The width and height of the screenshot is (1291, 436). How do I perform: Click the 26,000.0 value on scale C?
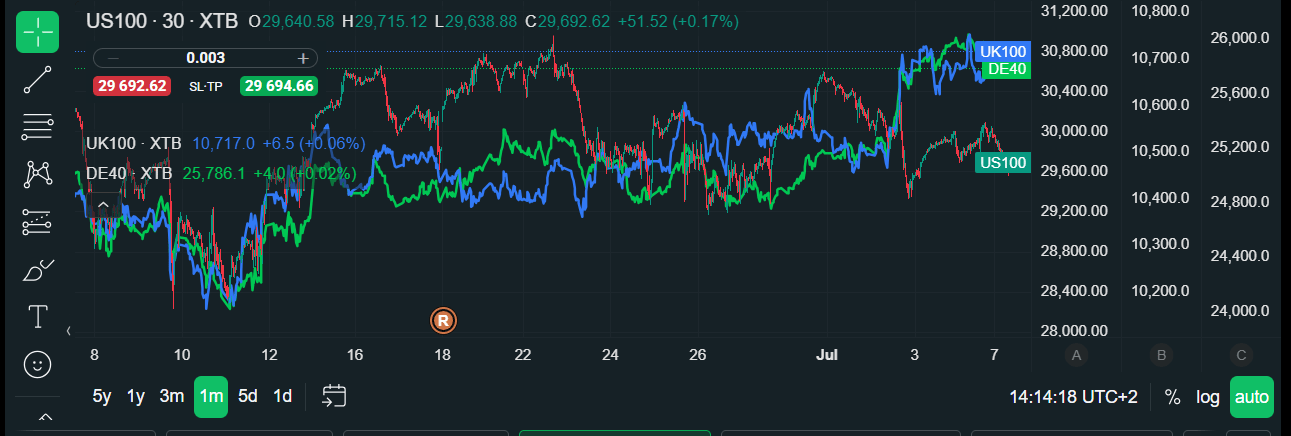click(1240, 38)
